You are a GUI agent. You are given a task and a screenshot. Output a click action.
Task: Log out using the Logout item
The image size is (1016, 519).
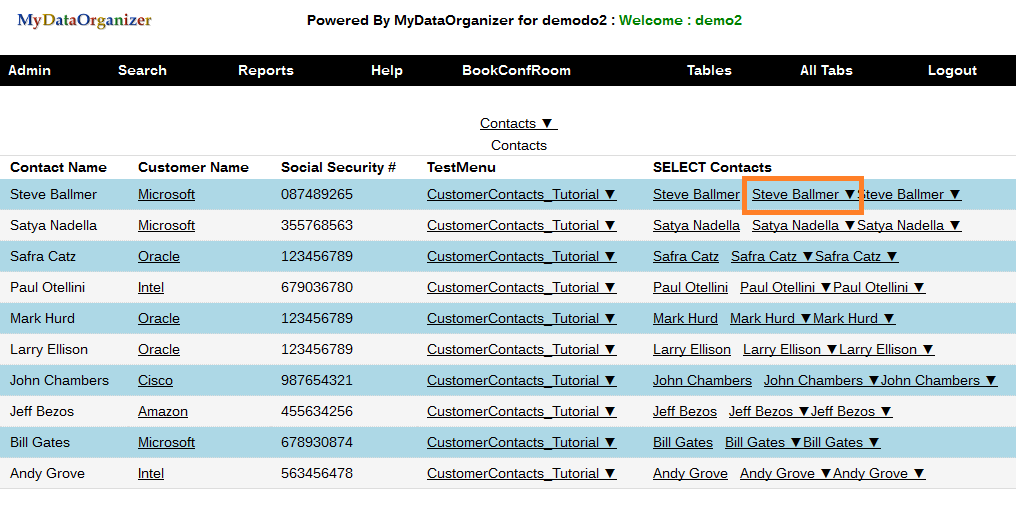(x=952, y=70)
